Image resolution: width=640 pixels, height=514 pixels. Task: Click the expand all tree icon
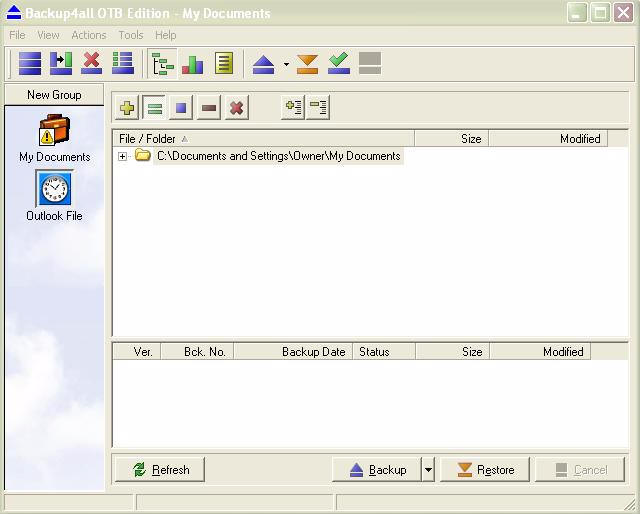tap(293, 107)
